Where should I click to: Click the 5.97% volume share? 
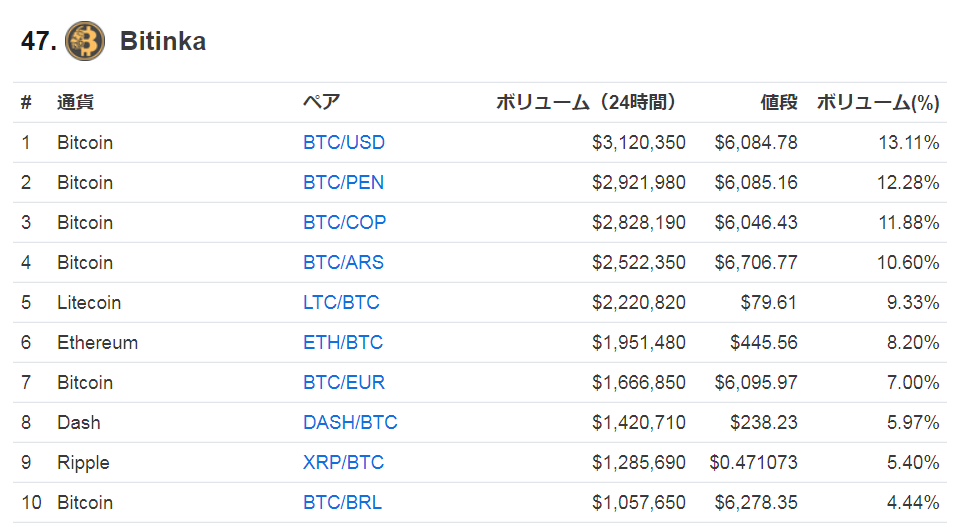tap(913, 422)
